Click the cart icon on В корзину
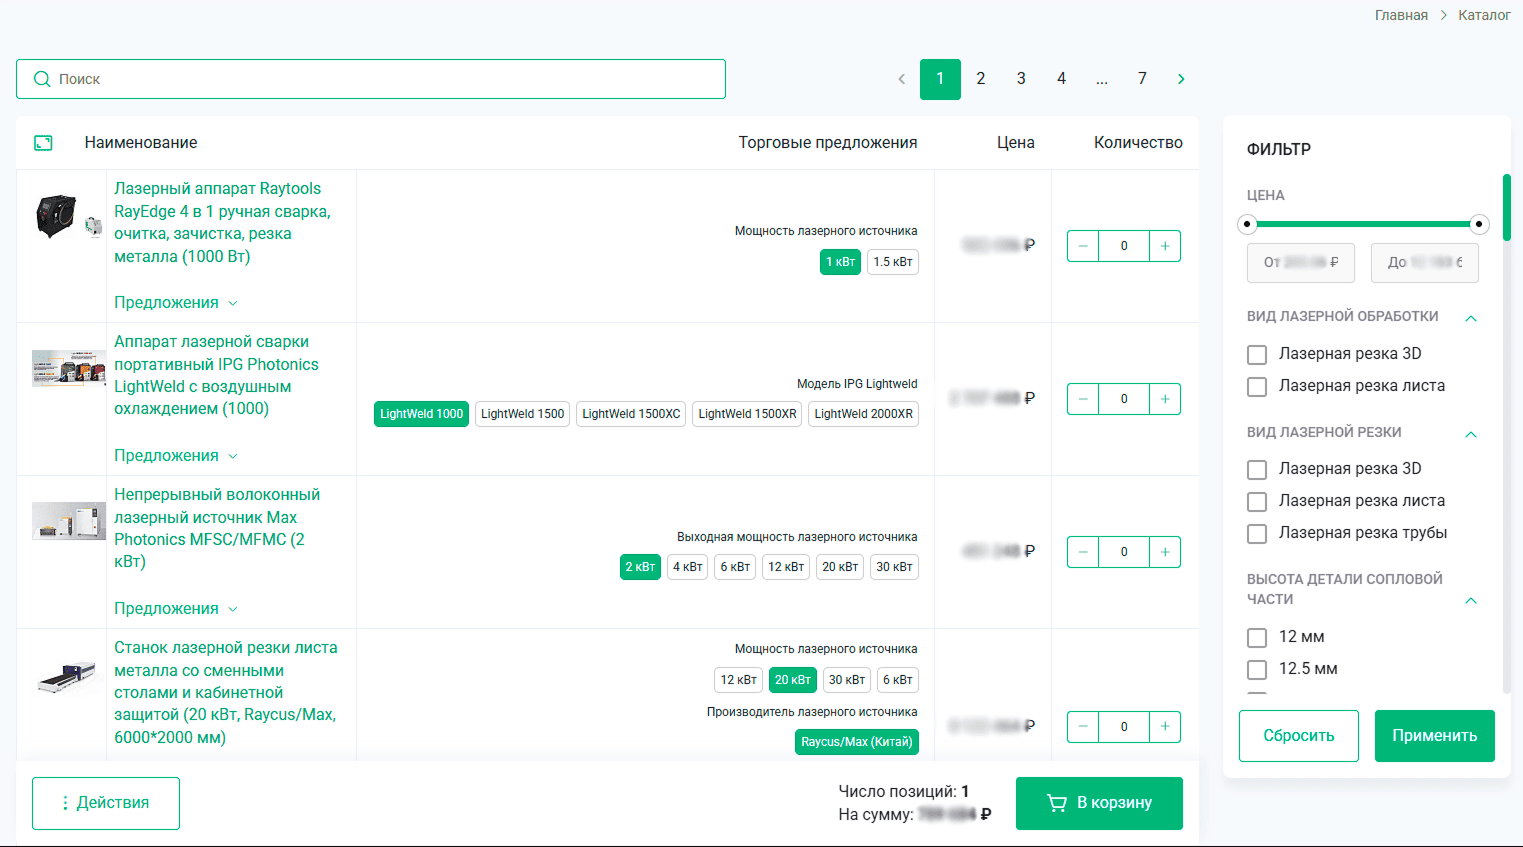Screen dimensions: 1523x847 click(1057, 803)
